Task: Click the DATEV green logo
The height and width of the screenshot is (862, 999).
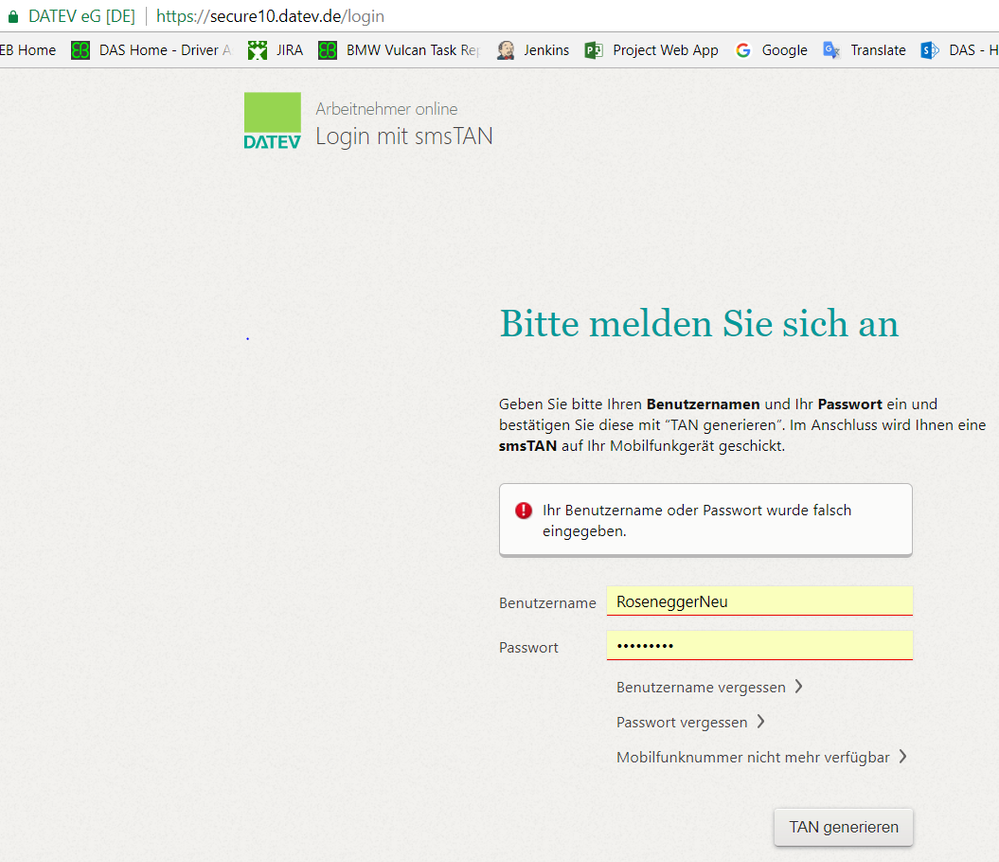Action: 272,121
